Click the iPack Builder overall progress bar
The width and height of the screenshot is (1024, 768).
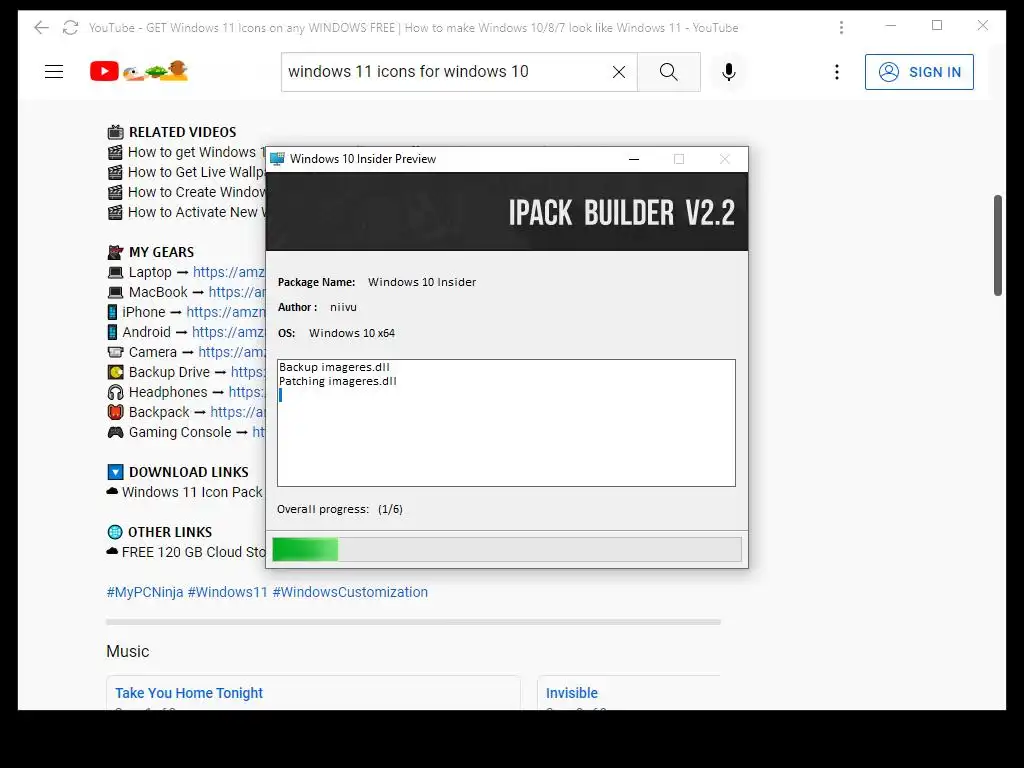pos(507,549)
